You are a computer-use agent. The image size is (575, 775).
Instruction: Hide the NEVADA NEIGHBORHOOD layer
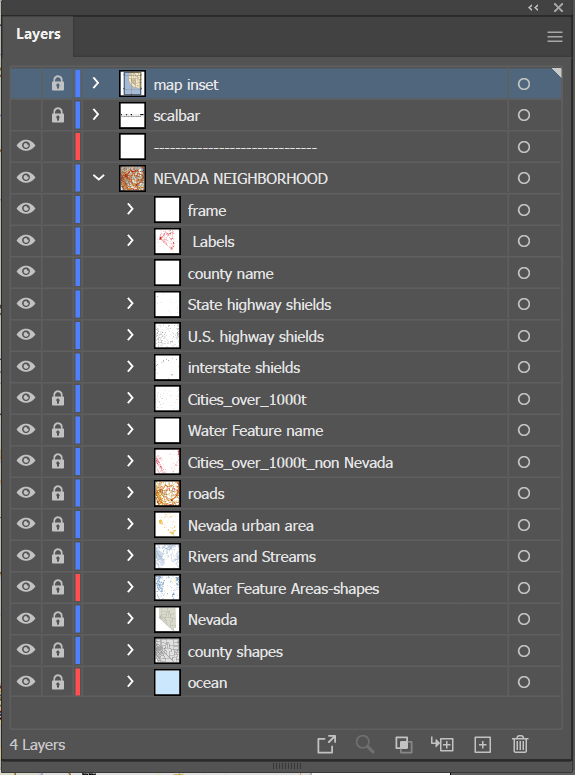coord(26,177)
